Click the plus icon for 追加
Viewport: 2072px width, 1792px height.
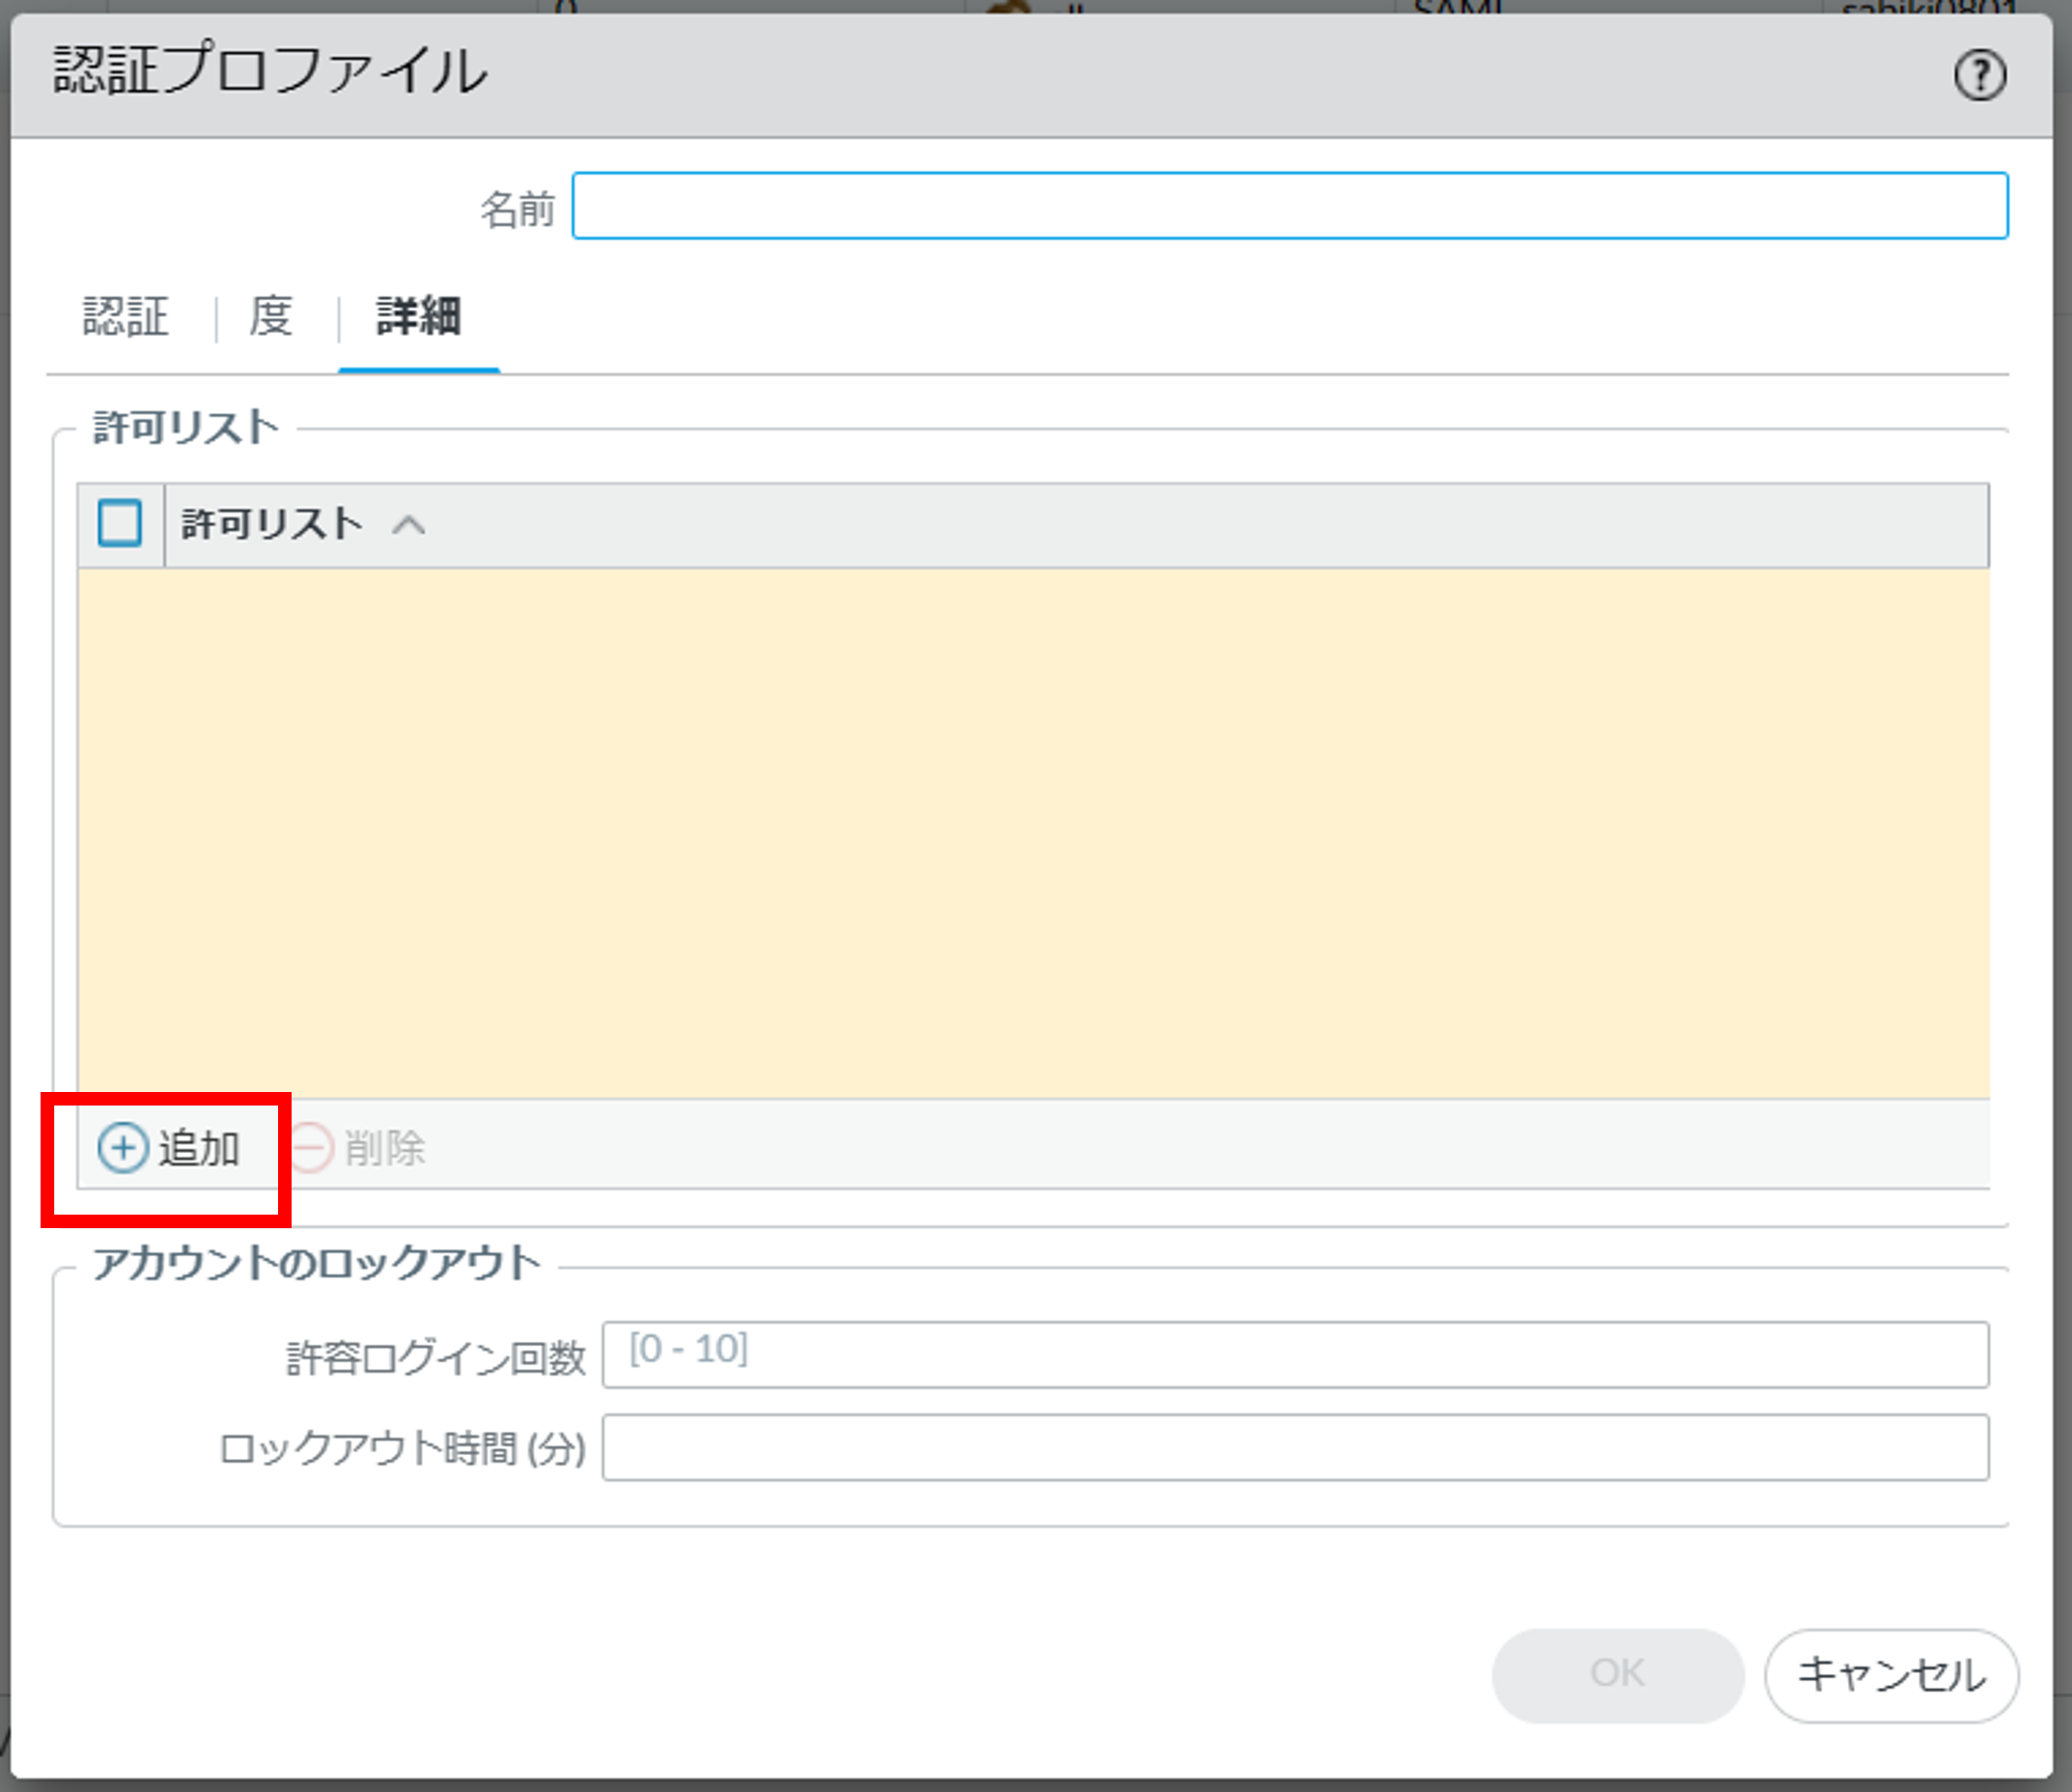(x=123, y=1148)
